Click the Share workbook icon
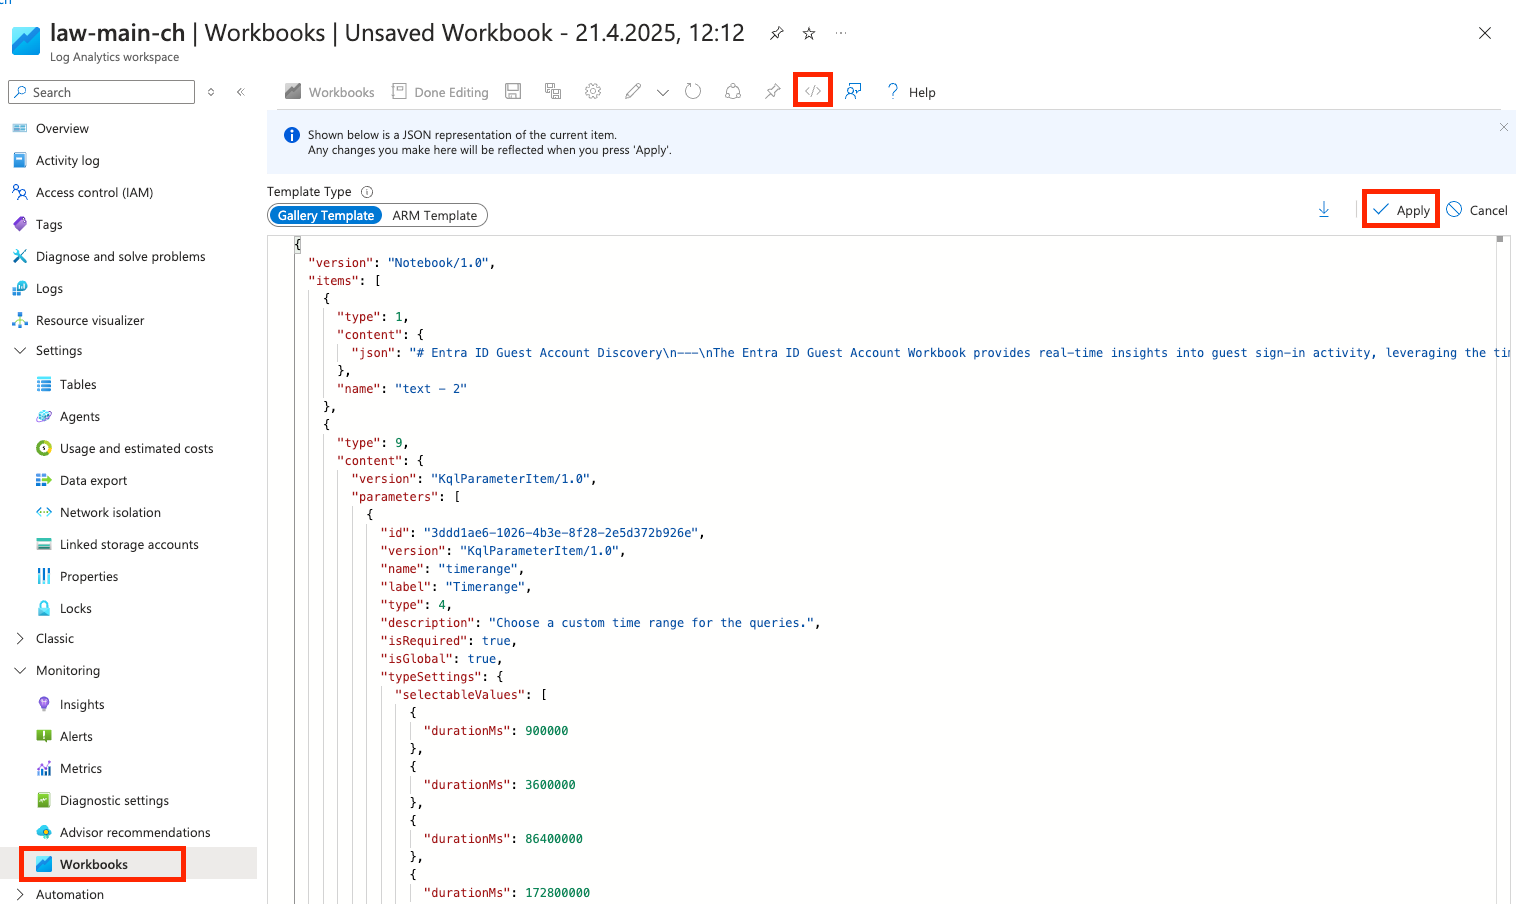Image resolution: width=1516 pixels, height=904 pixels. (733, 91)
